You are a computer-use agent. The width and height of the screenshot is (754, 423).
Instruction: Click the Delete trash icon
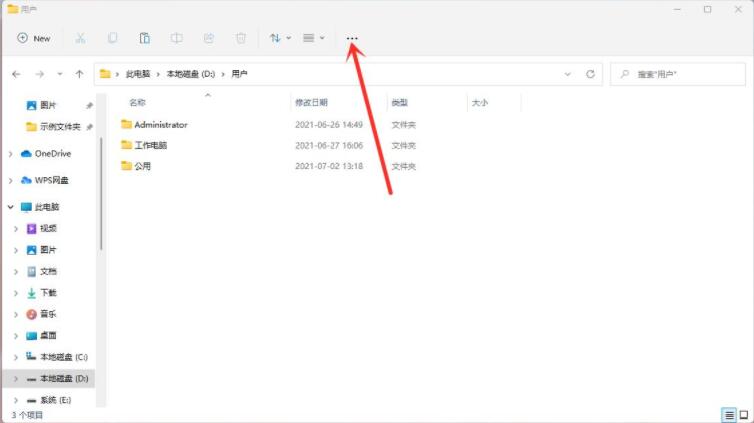coord(241,38)
